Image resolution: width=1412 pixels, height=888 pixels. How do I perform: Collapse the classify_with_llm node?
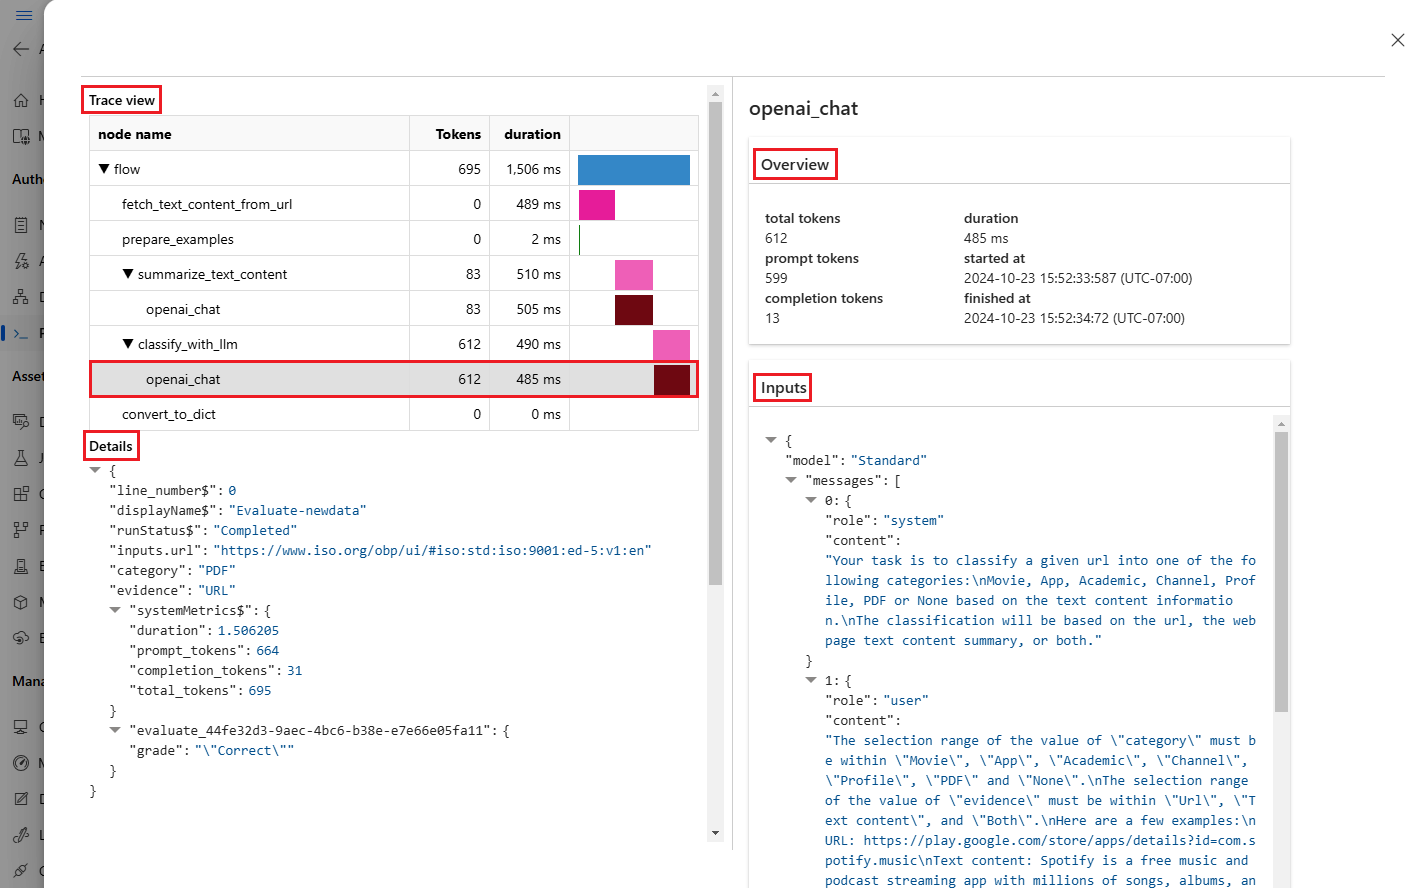pyautogui.click(x=128, y=344)
